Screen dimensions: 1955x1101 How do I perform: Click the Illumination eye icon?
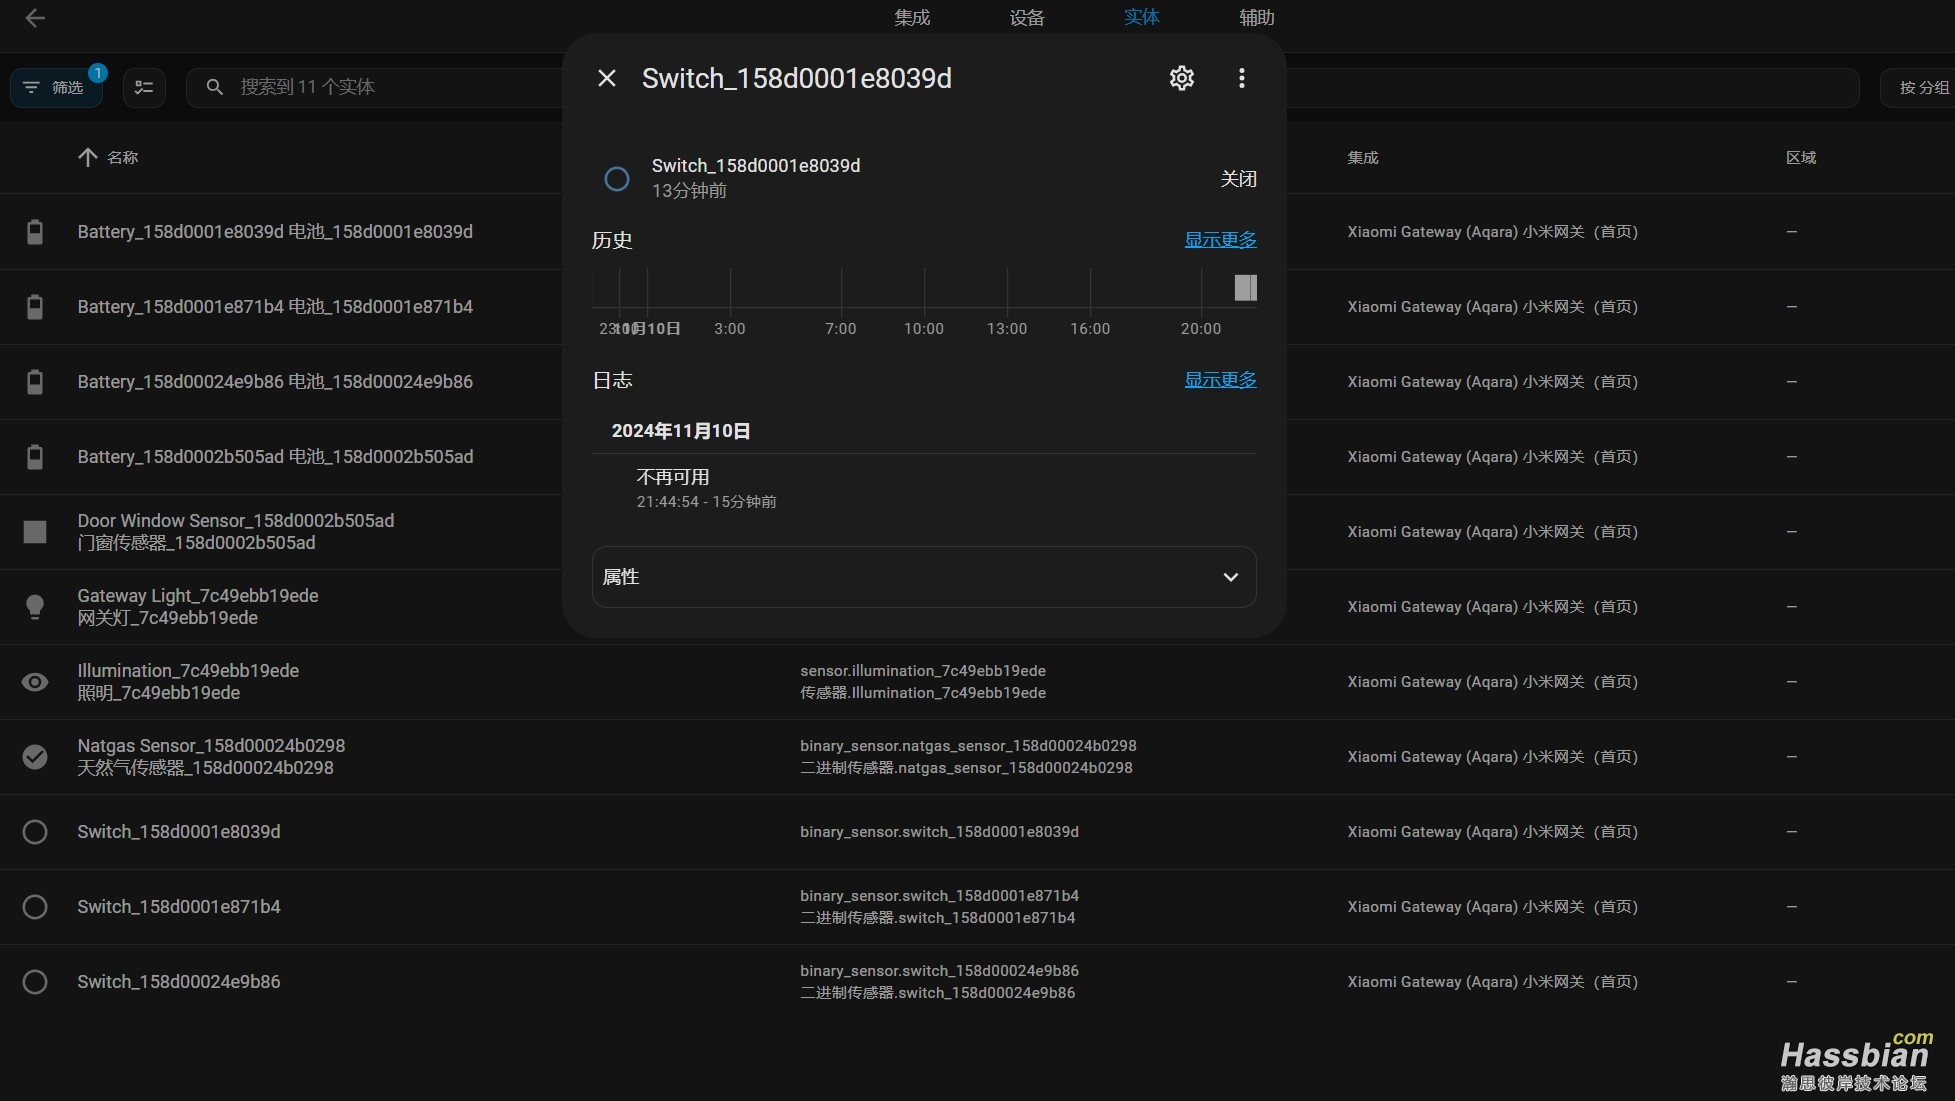(x=35, y=682)
